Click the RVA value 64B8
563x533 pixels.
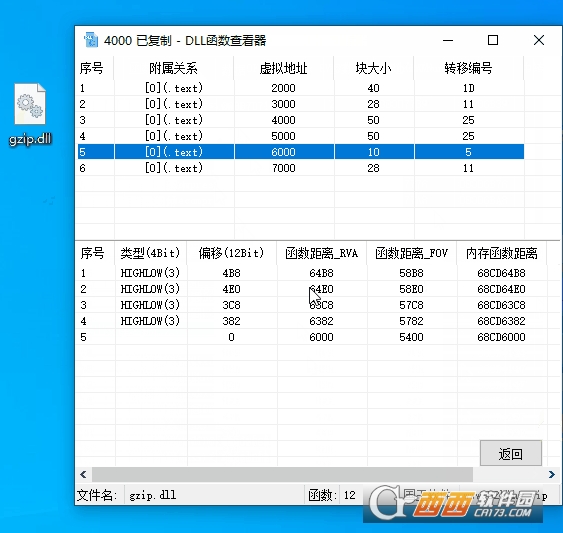[321, 273]
